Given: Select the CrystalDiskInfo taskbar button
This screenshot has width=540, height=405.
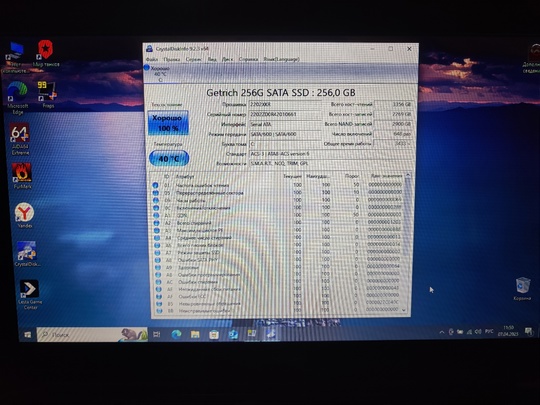Looking at the screenshot, I should pyautogui.click(x=271, y=333).
